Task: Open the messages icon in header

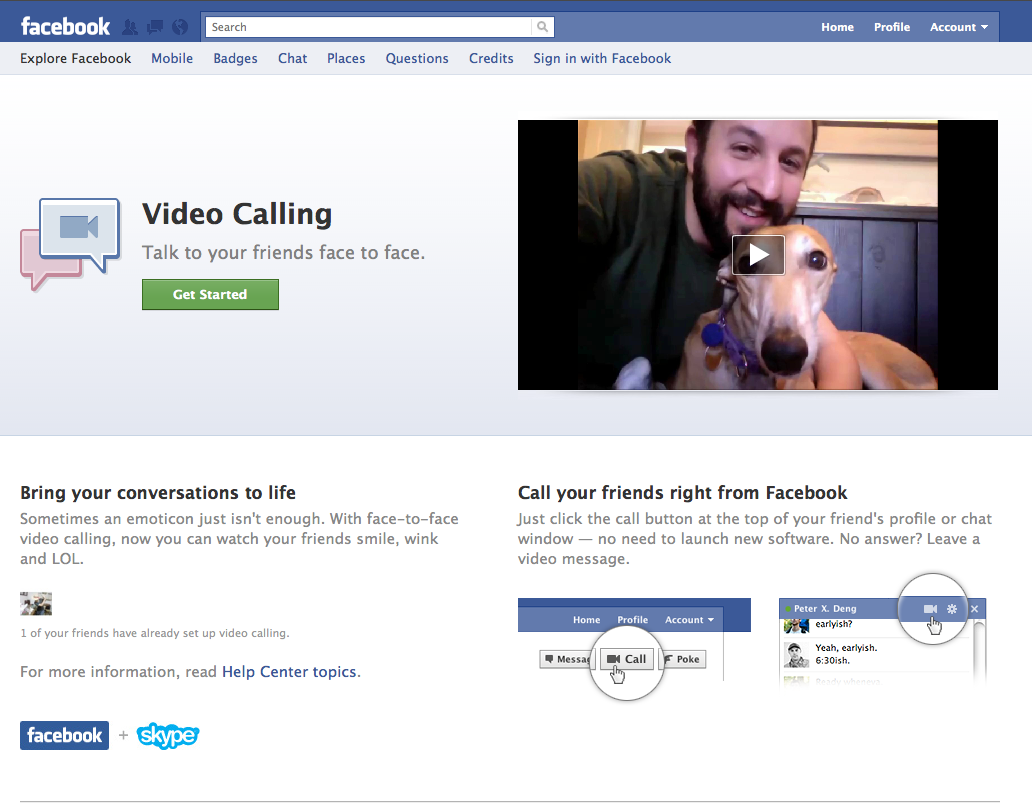Action: coord(155,27)
